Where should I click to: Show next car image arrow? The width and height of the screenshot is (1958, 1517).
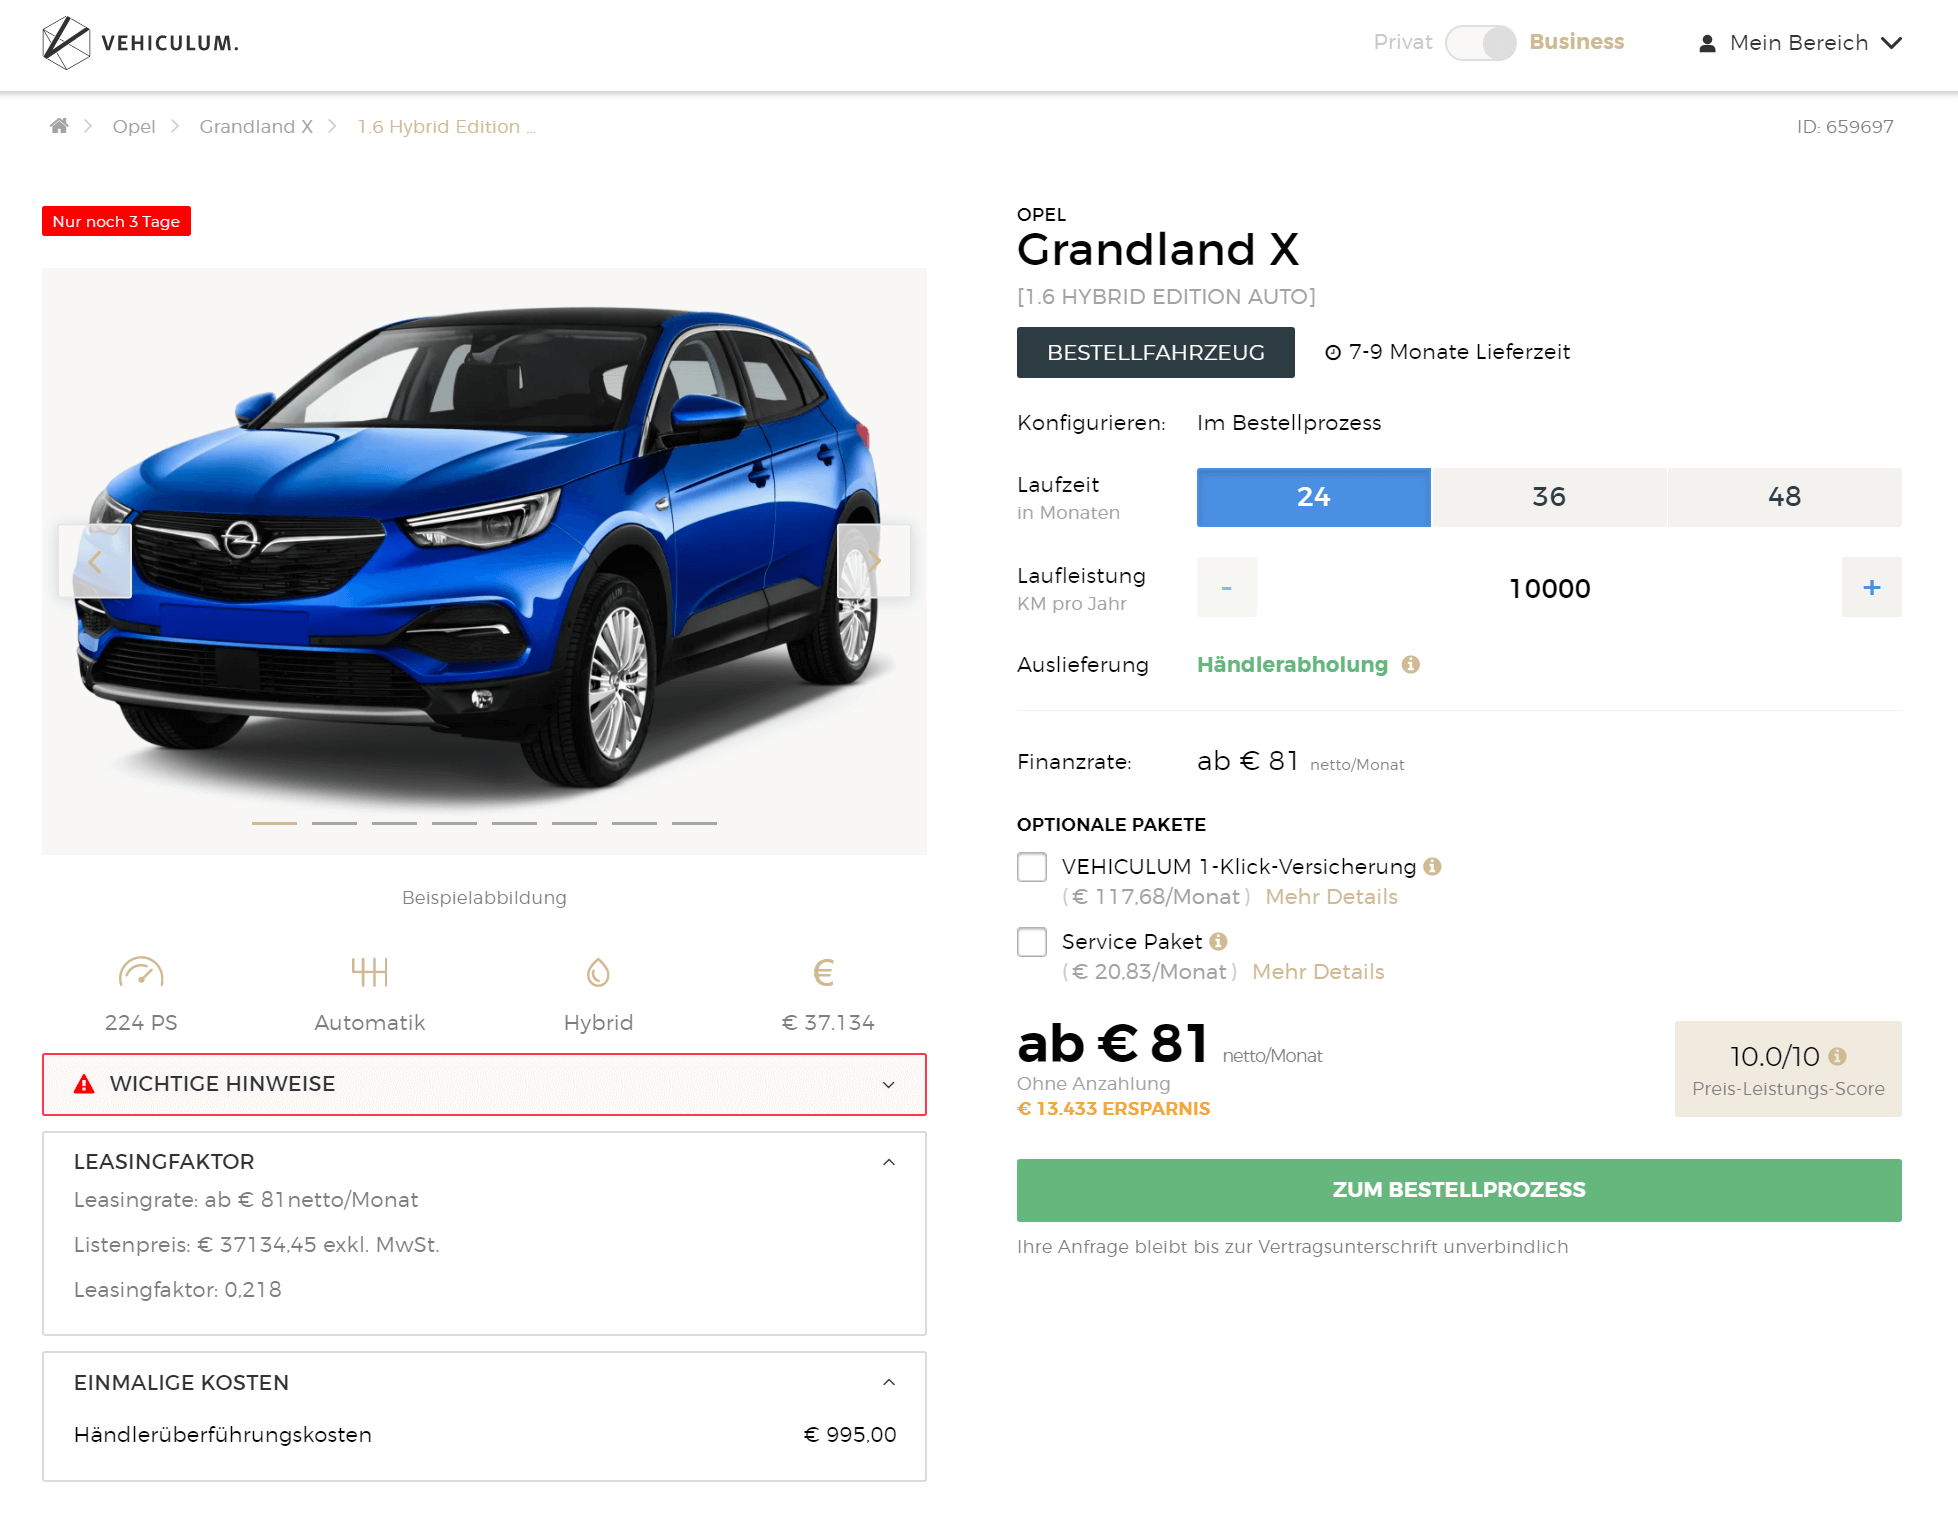(x=873, y=561)
